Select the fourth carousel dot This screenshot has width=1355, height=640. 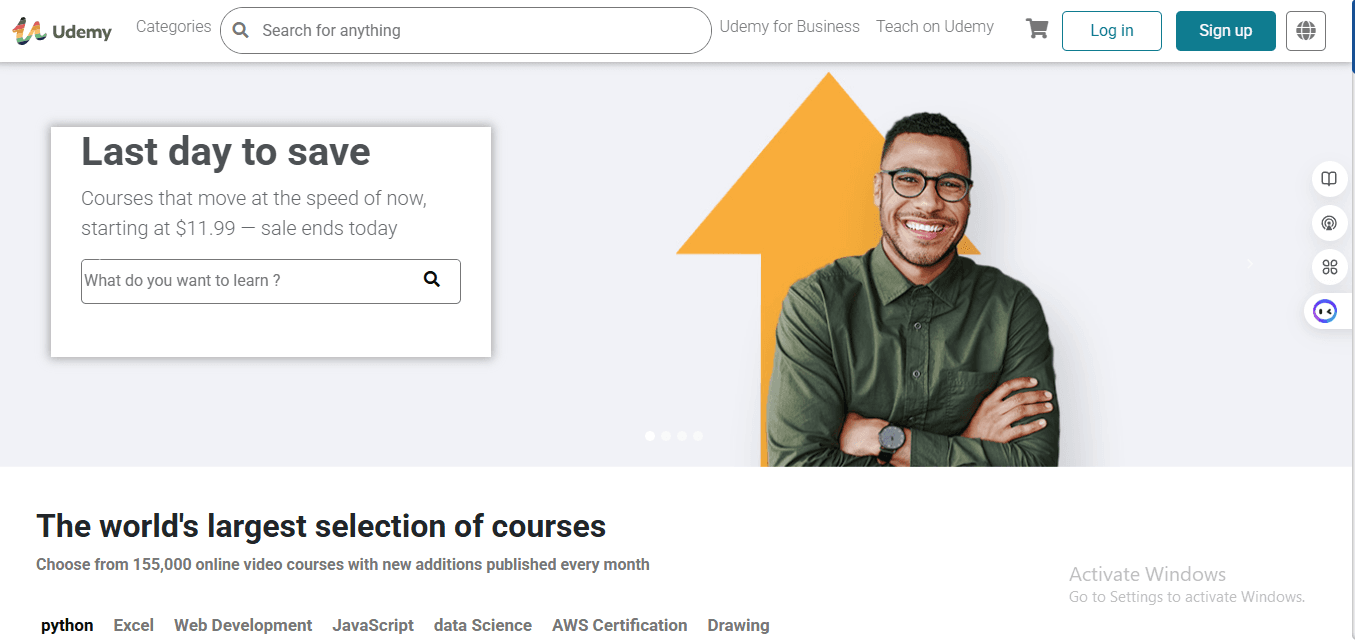[x=697, y=436]
